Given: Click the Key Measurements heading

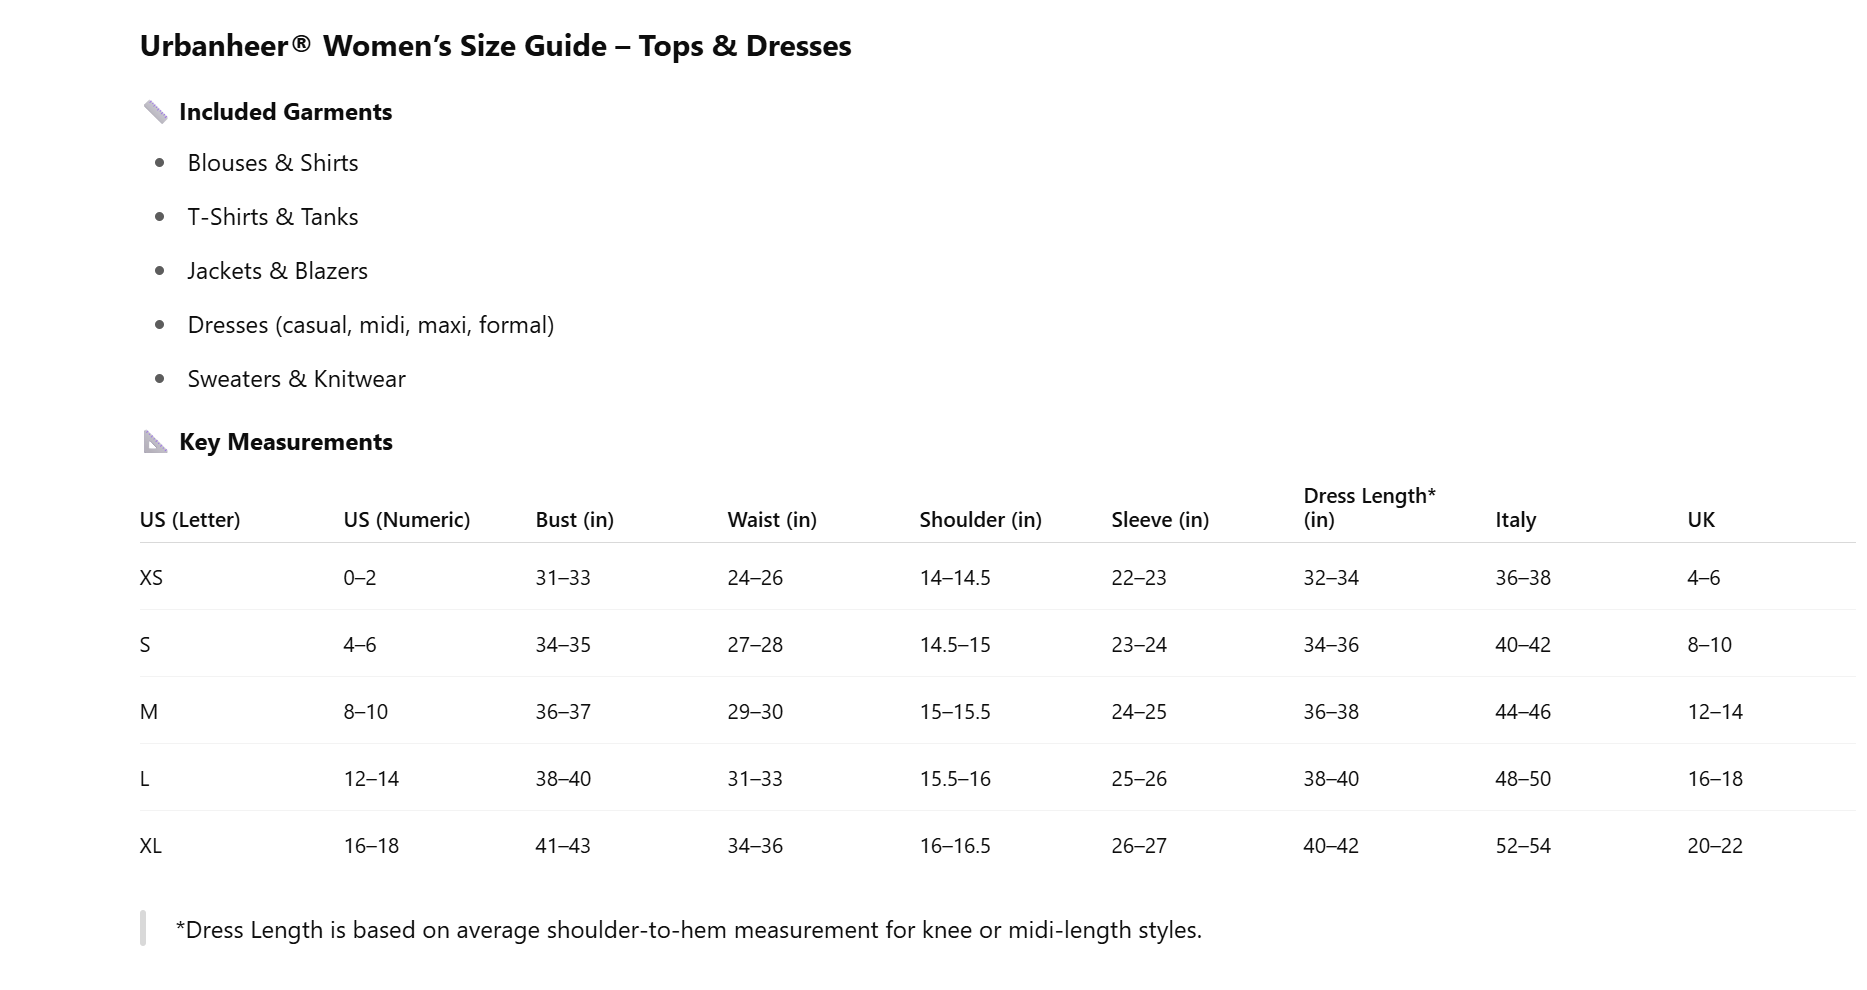Looking at the screenshot, I should pos(285,442).
